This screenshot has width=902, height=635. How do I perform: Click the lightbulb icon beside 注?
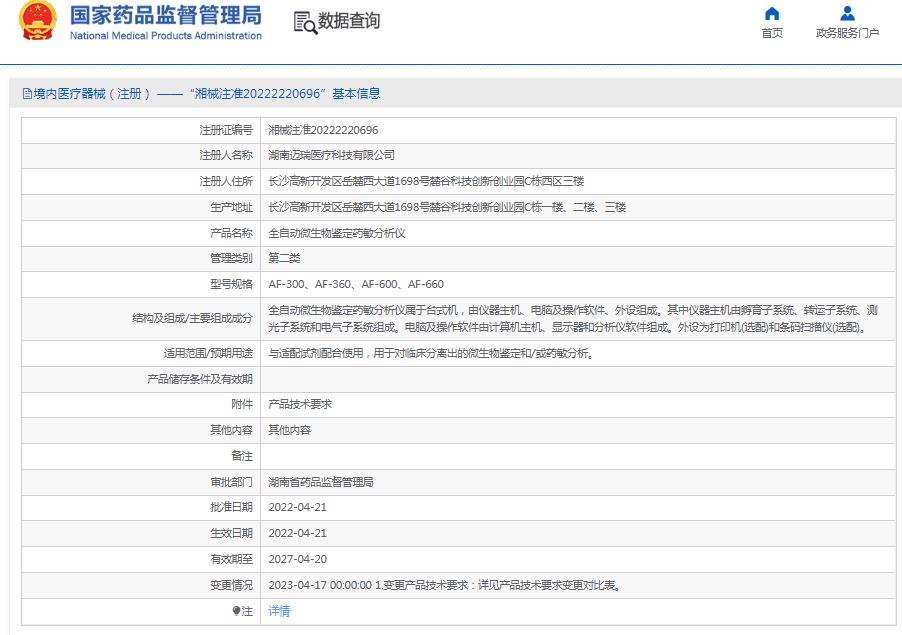(x=236, y=611)
